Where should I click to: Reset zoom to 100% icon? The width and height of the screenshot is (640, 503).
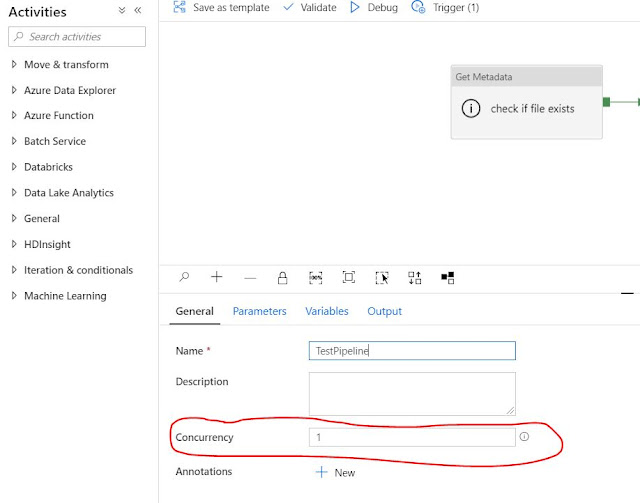[316, 278]
